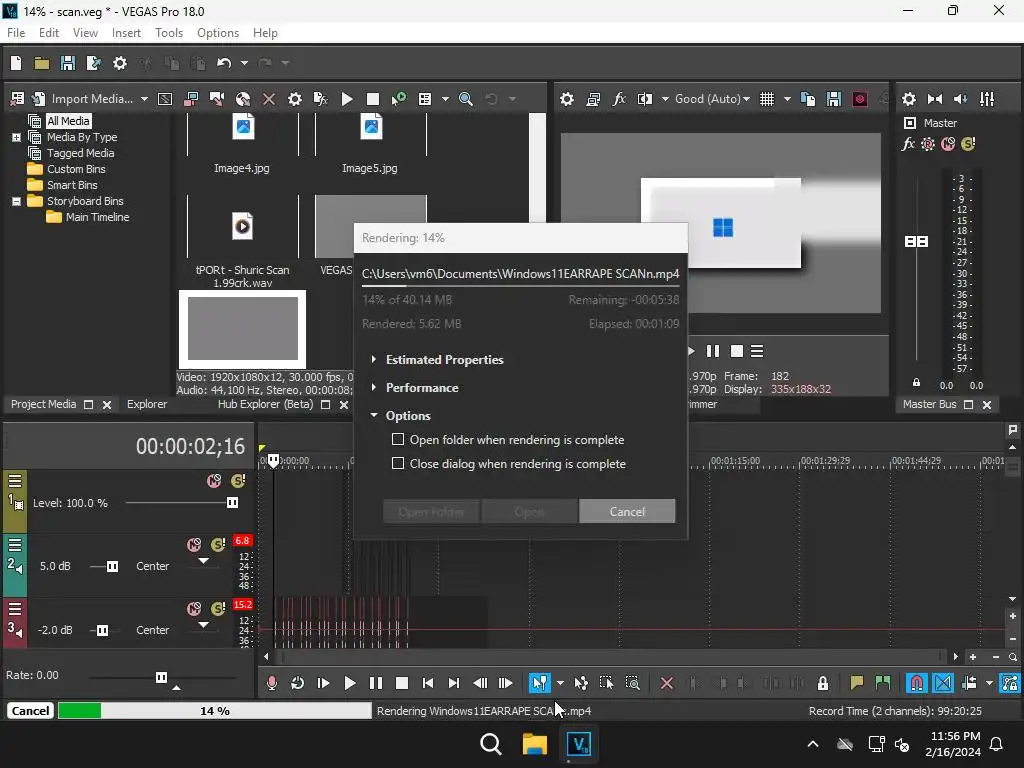Switch to the Explorer tab

pos(146,404)
